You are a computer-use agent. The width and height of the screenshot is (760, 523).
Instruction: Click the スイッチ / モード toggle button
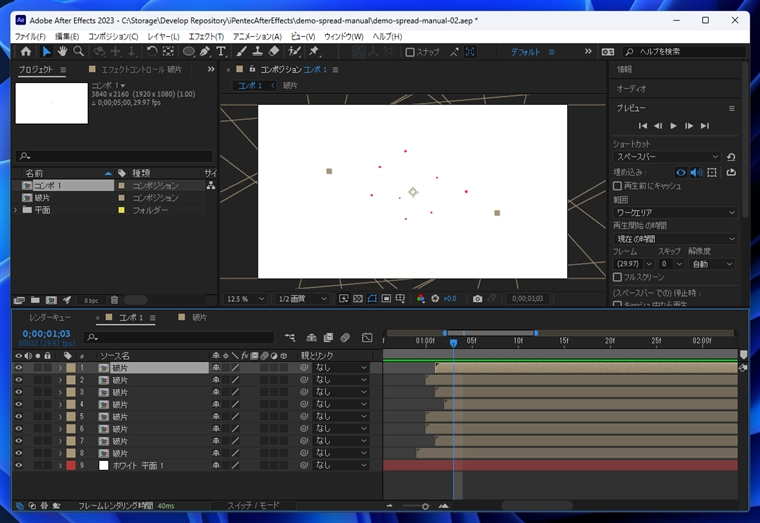tap(253, 505)
